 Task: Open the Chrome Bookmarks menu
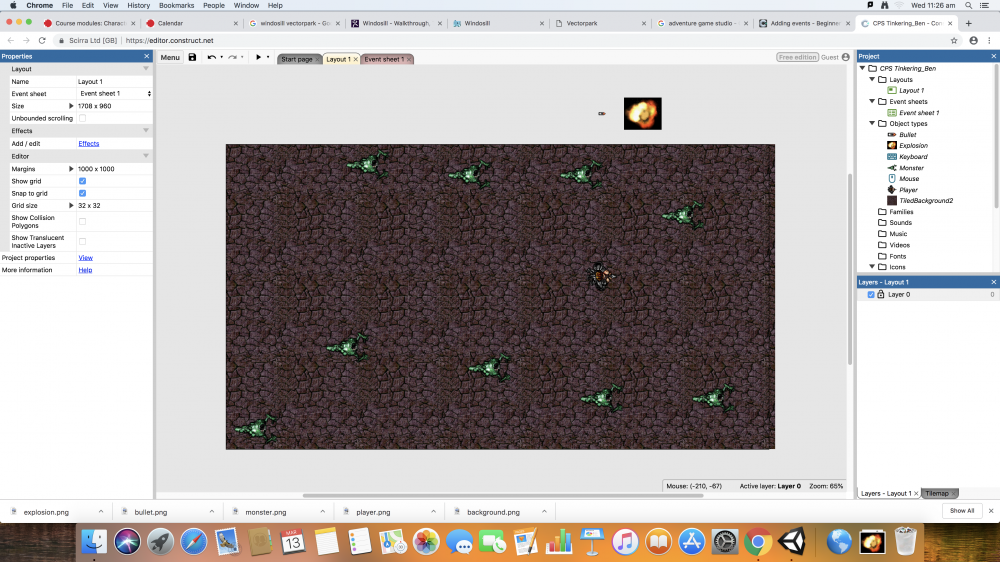[176, 5]
